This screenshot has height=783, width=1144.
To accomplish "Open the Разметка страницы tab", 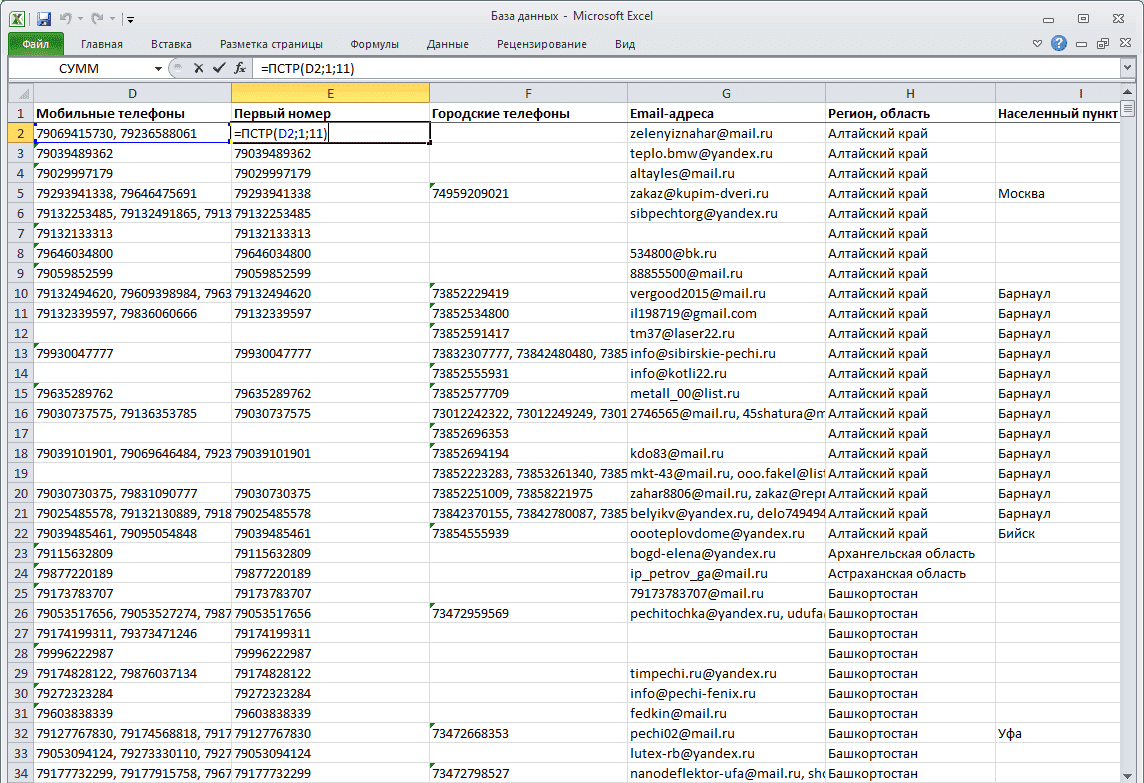I will coord(271,44).
